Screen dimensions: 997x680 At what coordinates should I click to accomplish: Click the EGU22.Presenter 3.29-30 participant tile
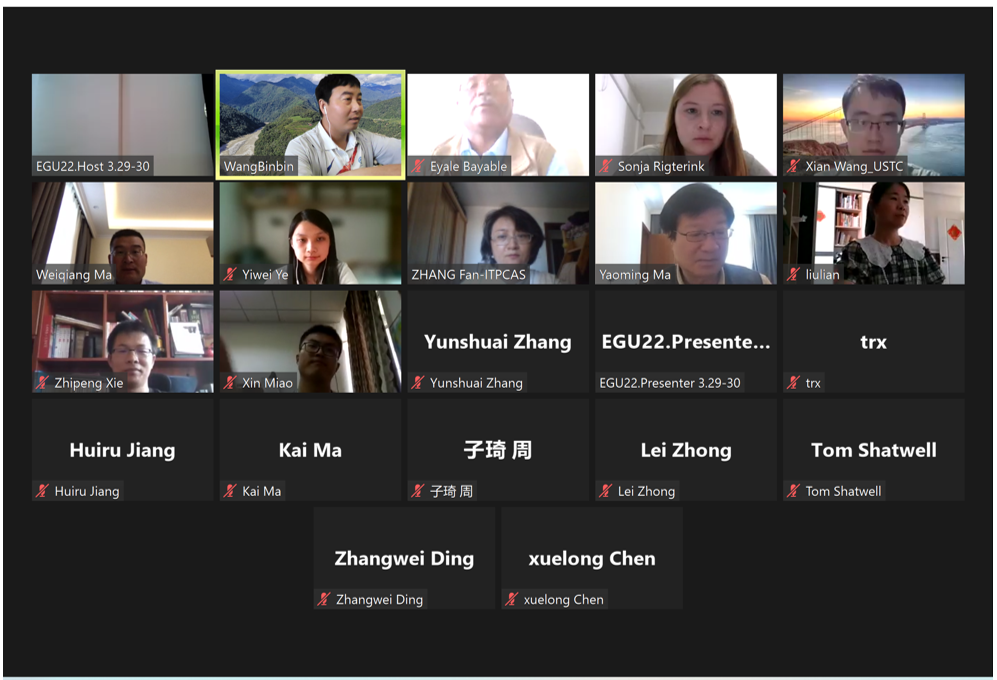685,342
